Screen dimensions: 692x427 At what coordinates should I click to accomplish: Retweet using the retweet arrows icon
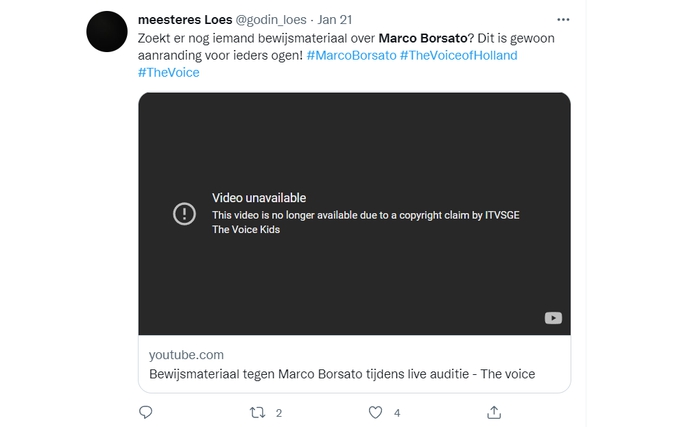click(257, 412)
